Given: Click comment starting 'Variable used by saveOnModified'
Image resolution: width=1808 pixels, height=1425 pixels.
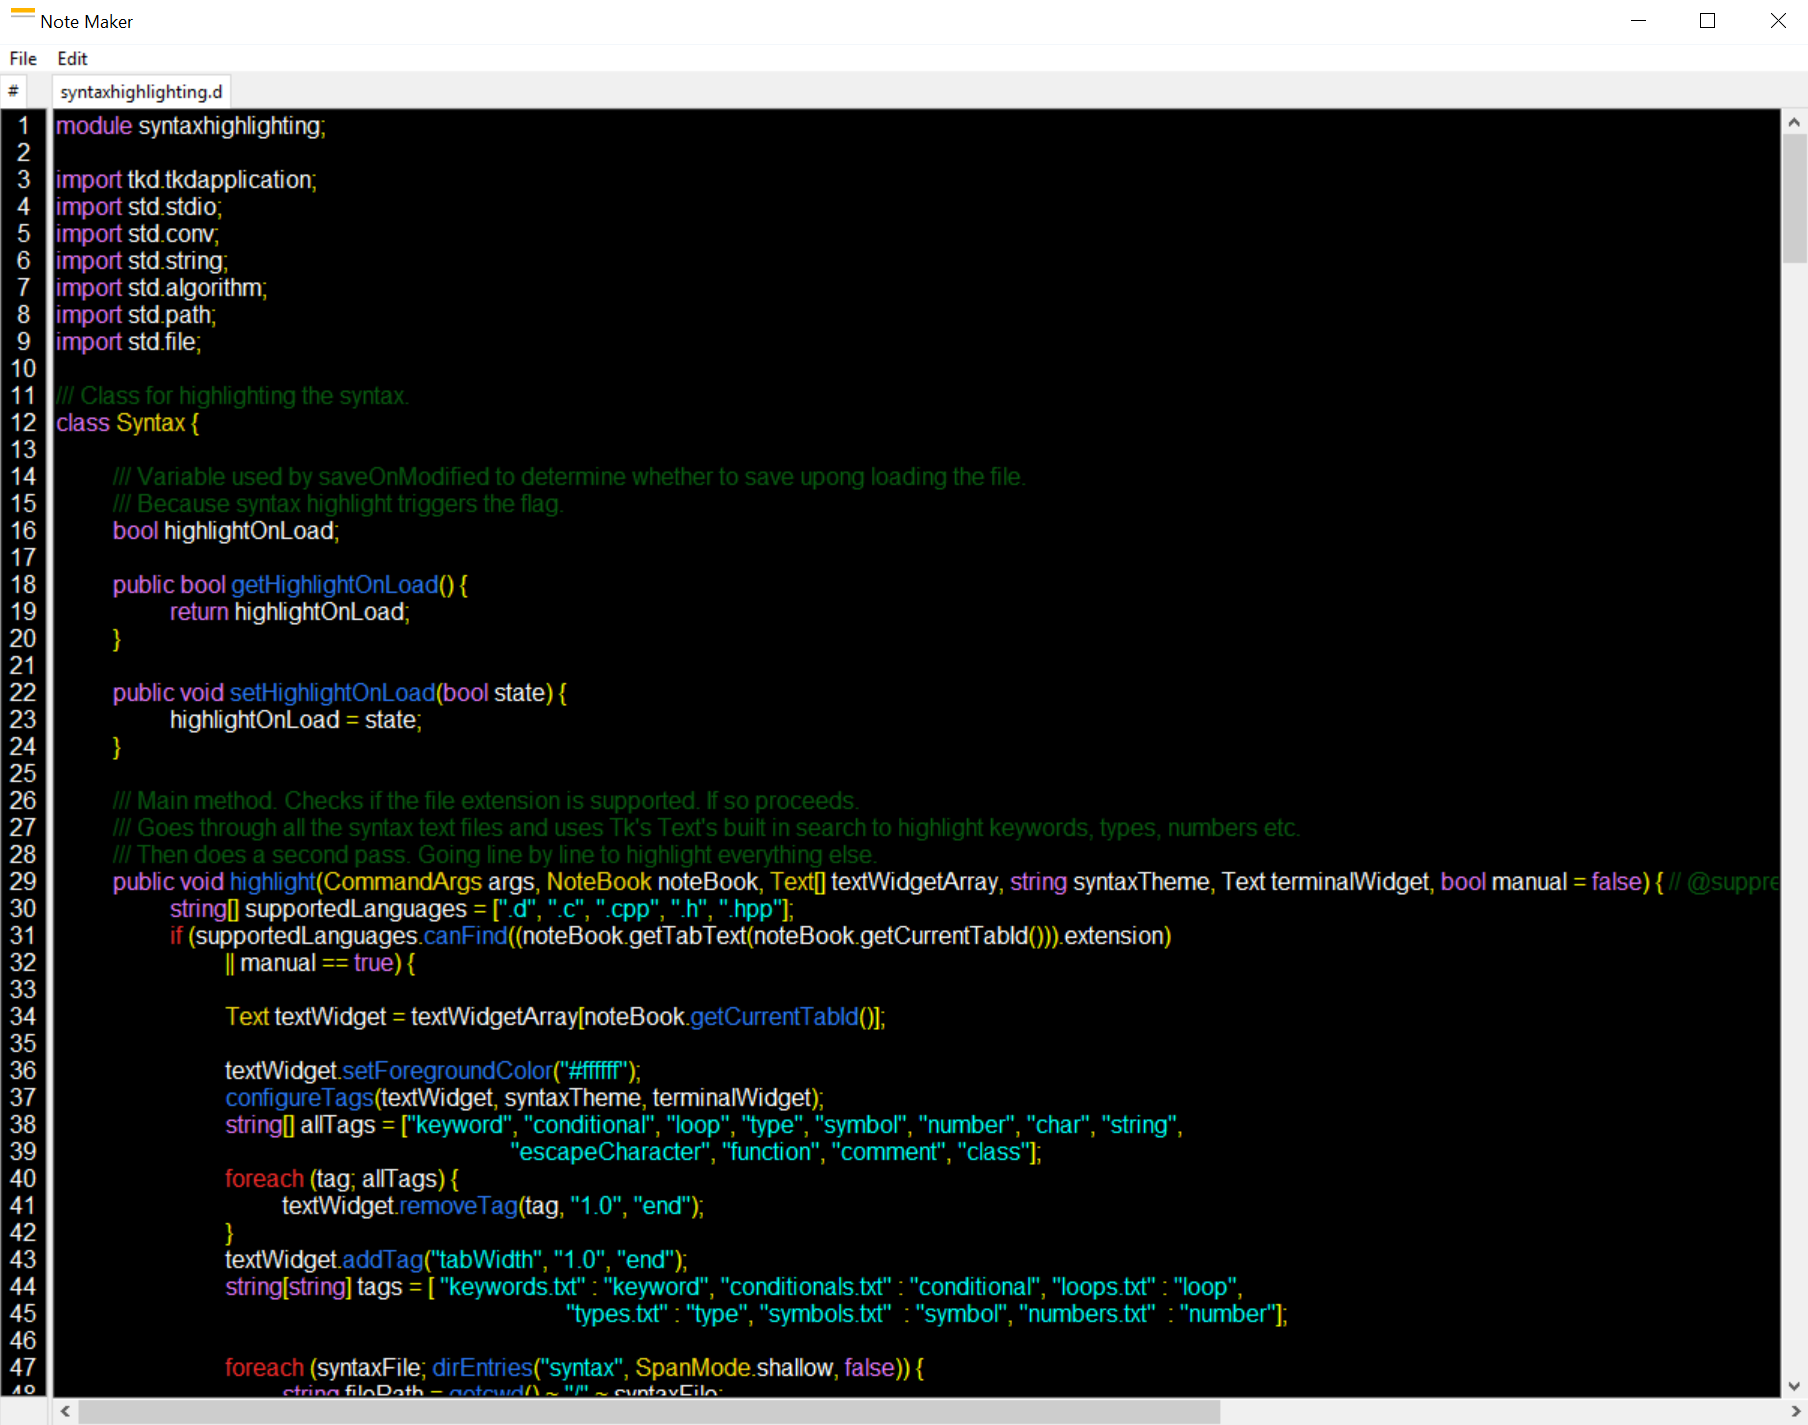Looking at the screenshot, I should point(569,477).
